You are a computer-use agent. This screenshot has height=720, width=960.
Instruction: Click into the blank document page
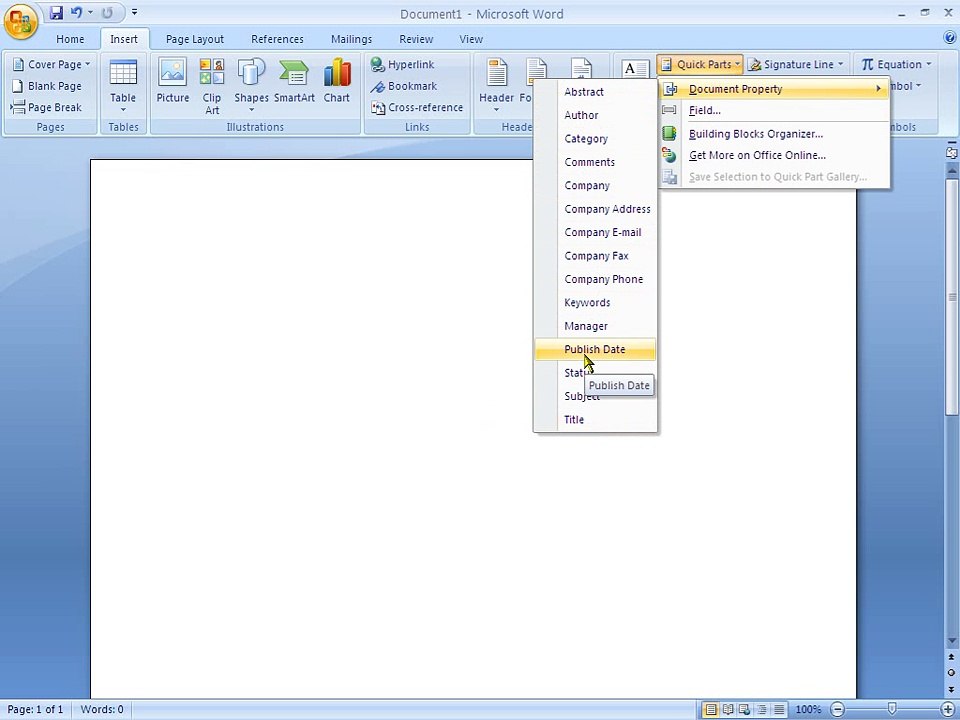coord(473,429)
